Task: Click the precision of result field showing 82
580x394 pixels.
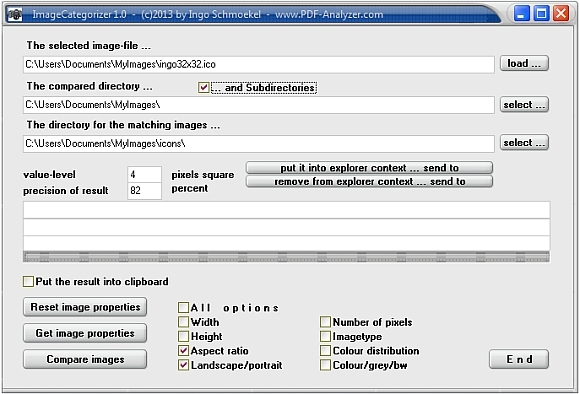Action: point(144,191)
